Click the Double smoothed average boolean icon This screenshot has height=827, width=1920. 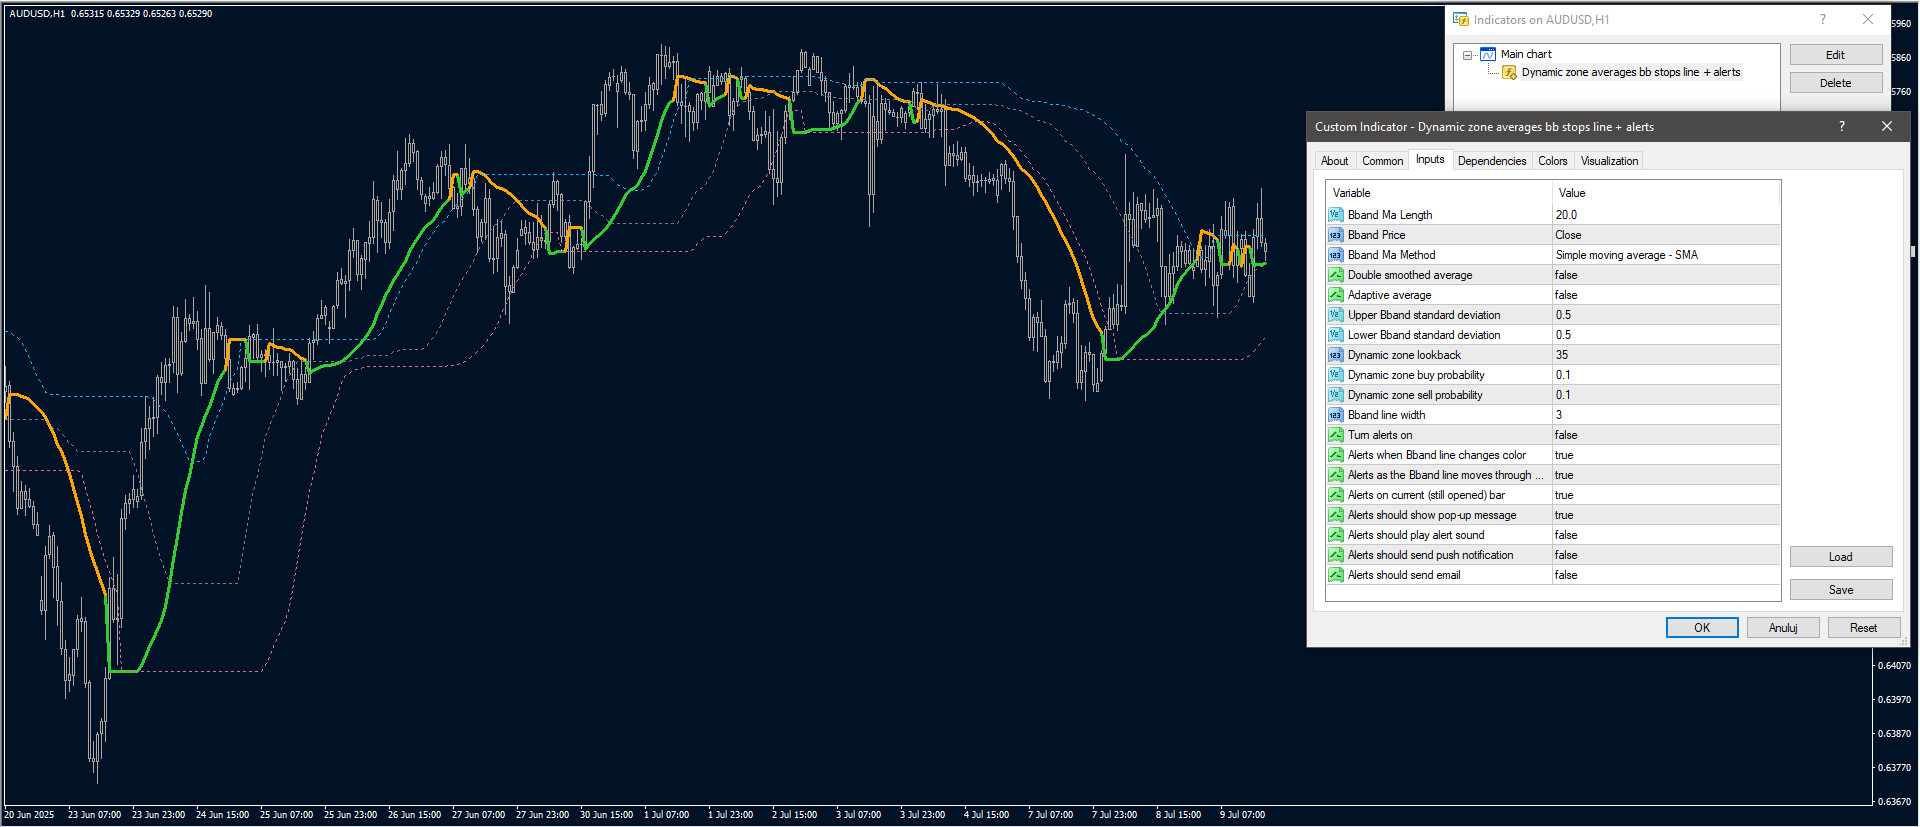click(x=1335, y=275)
